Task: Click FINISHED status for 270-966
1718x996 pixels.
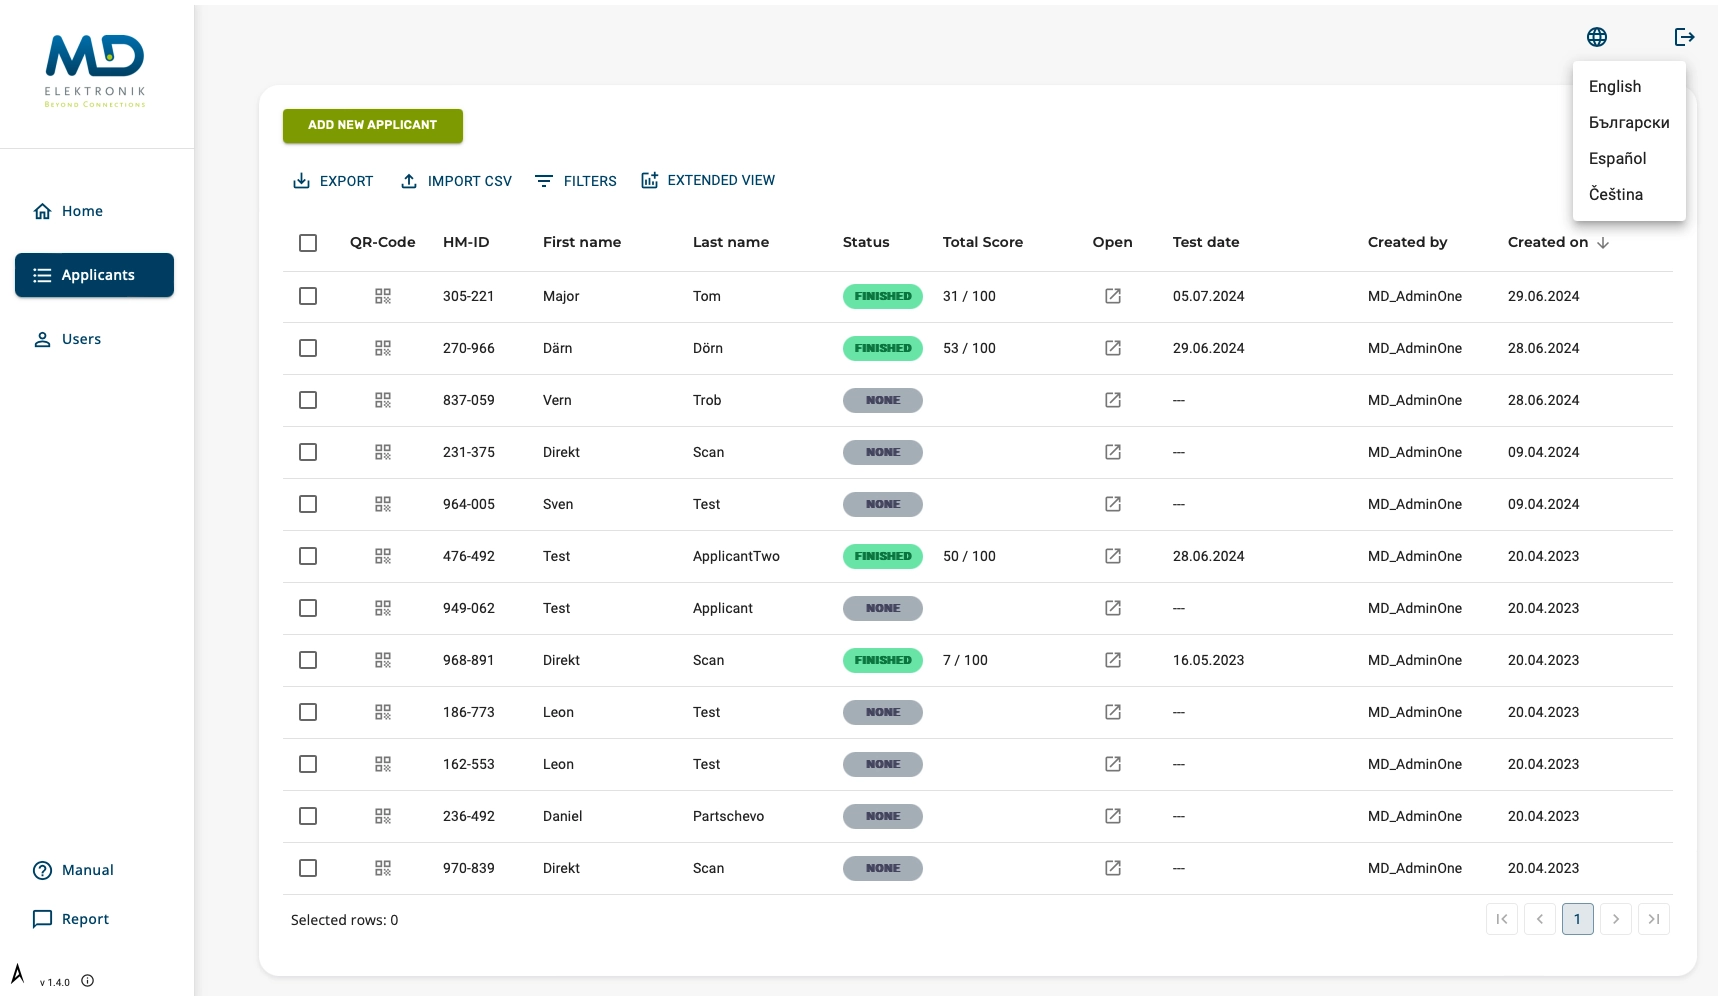Action: point(883,348)
